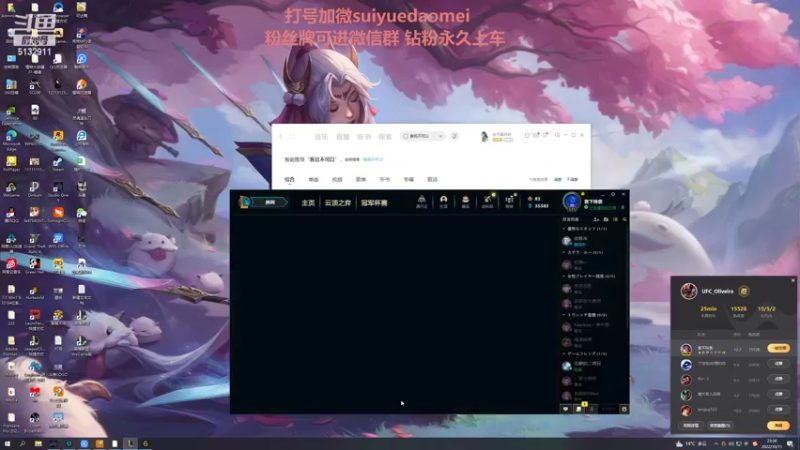Open the League client crafting hammer icon

pos(487,201)
